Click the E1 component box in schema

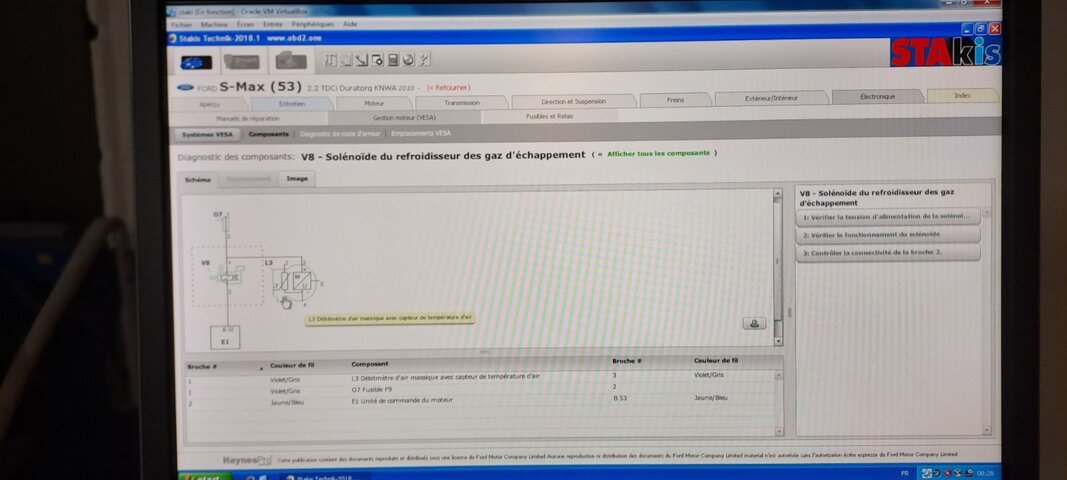225,338
